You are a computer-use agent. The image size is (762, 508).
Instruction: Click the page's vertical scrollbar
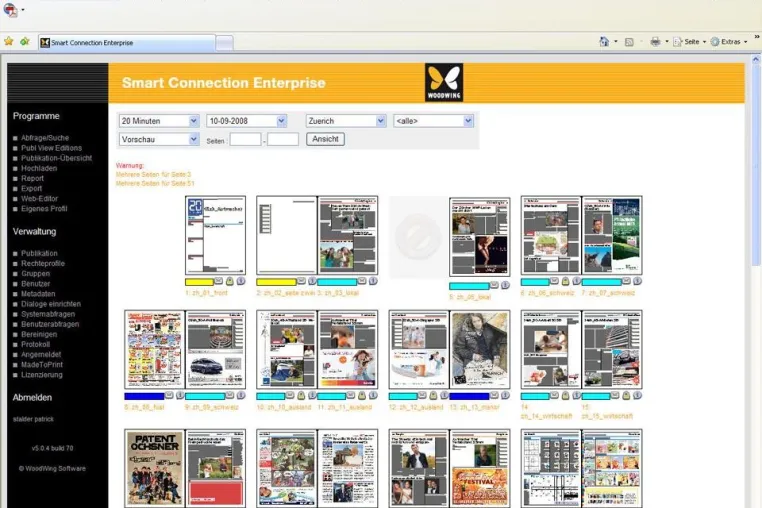pos(756,164)
